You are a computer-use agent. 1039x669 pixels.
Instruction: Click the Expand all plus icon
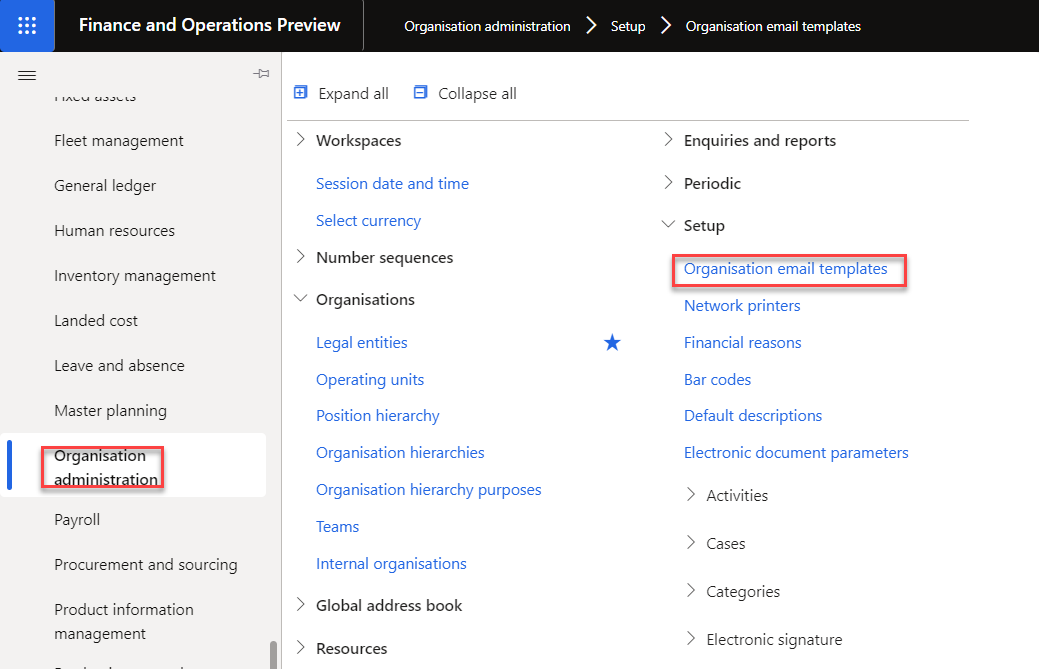pos(301,92)
